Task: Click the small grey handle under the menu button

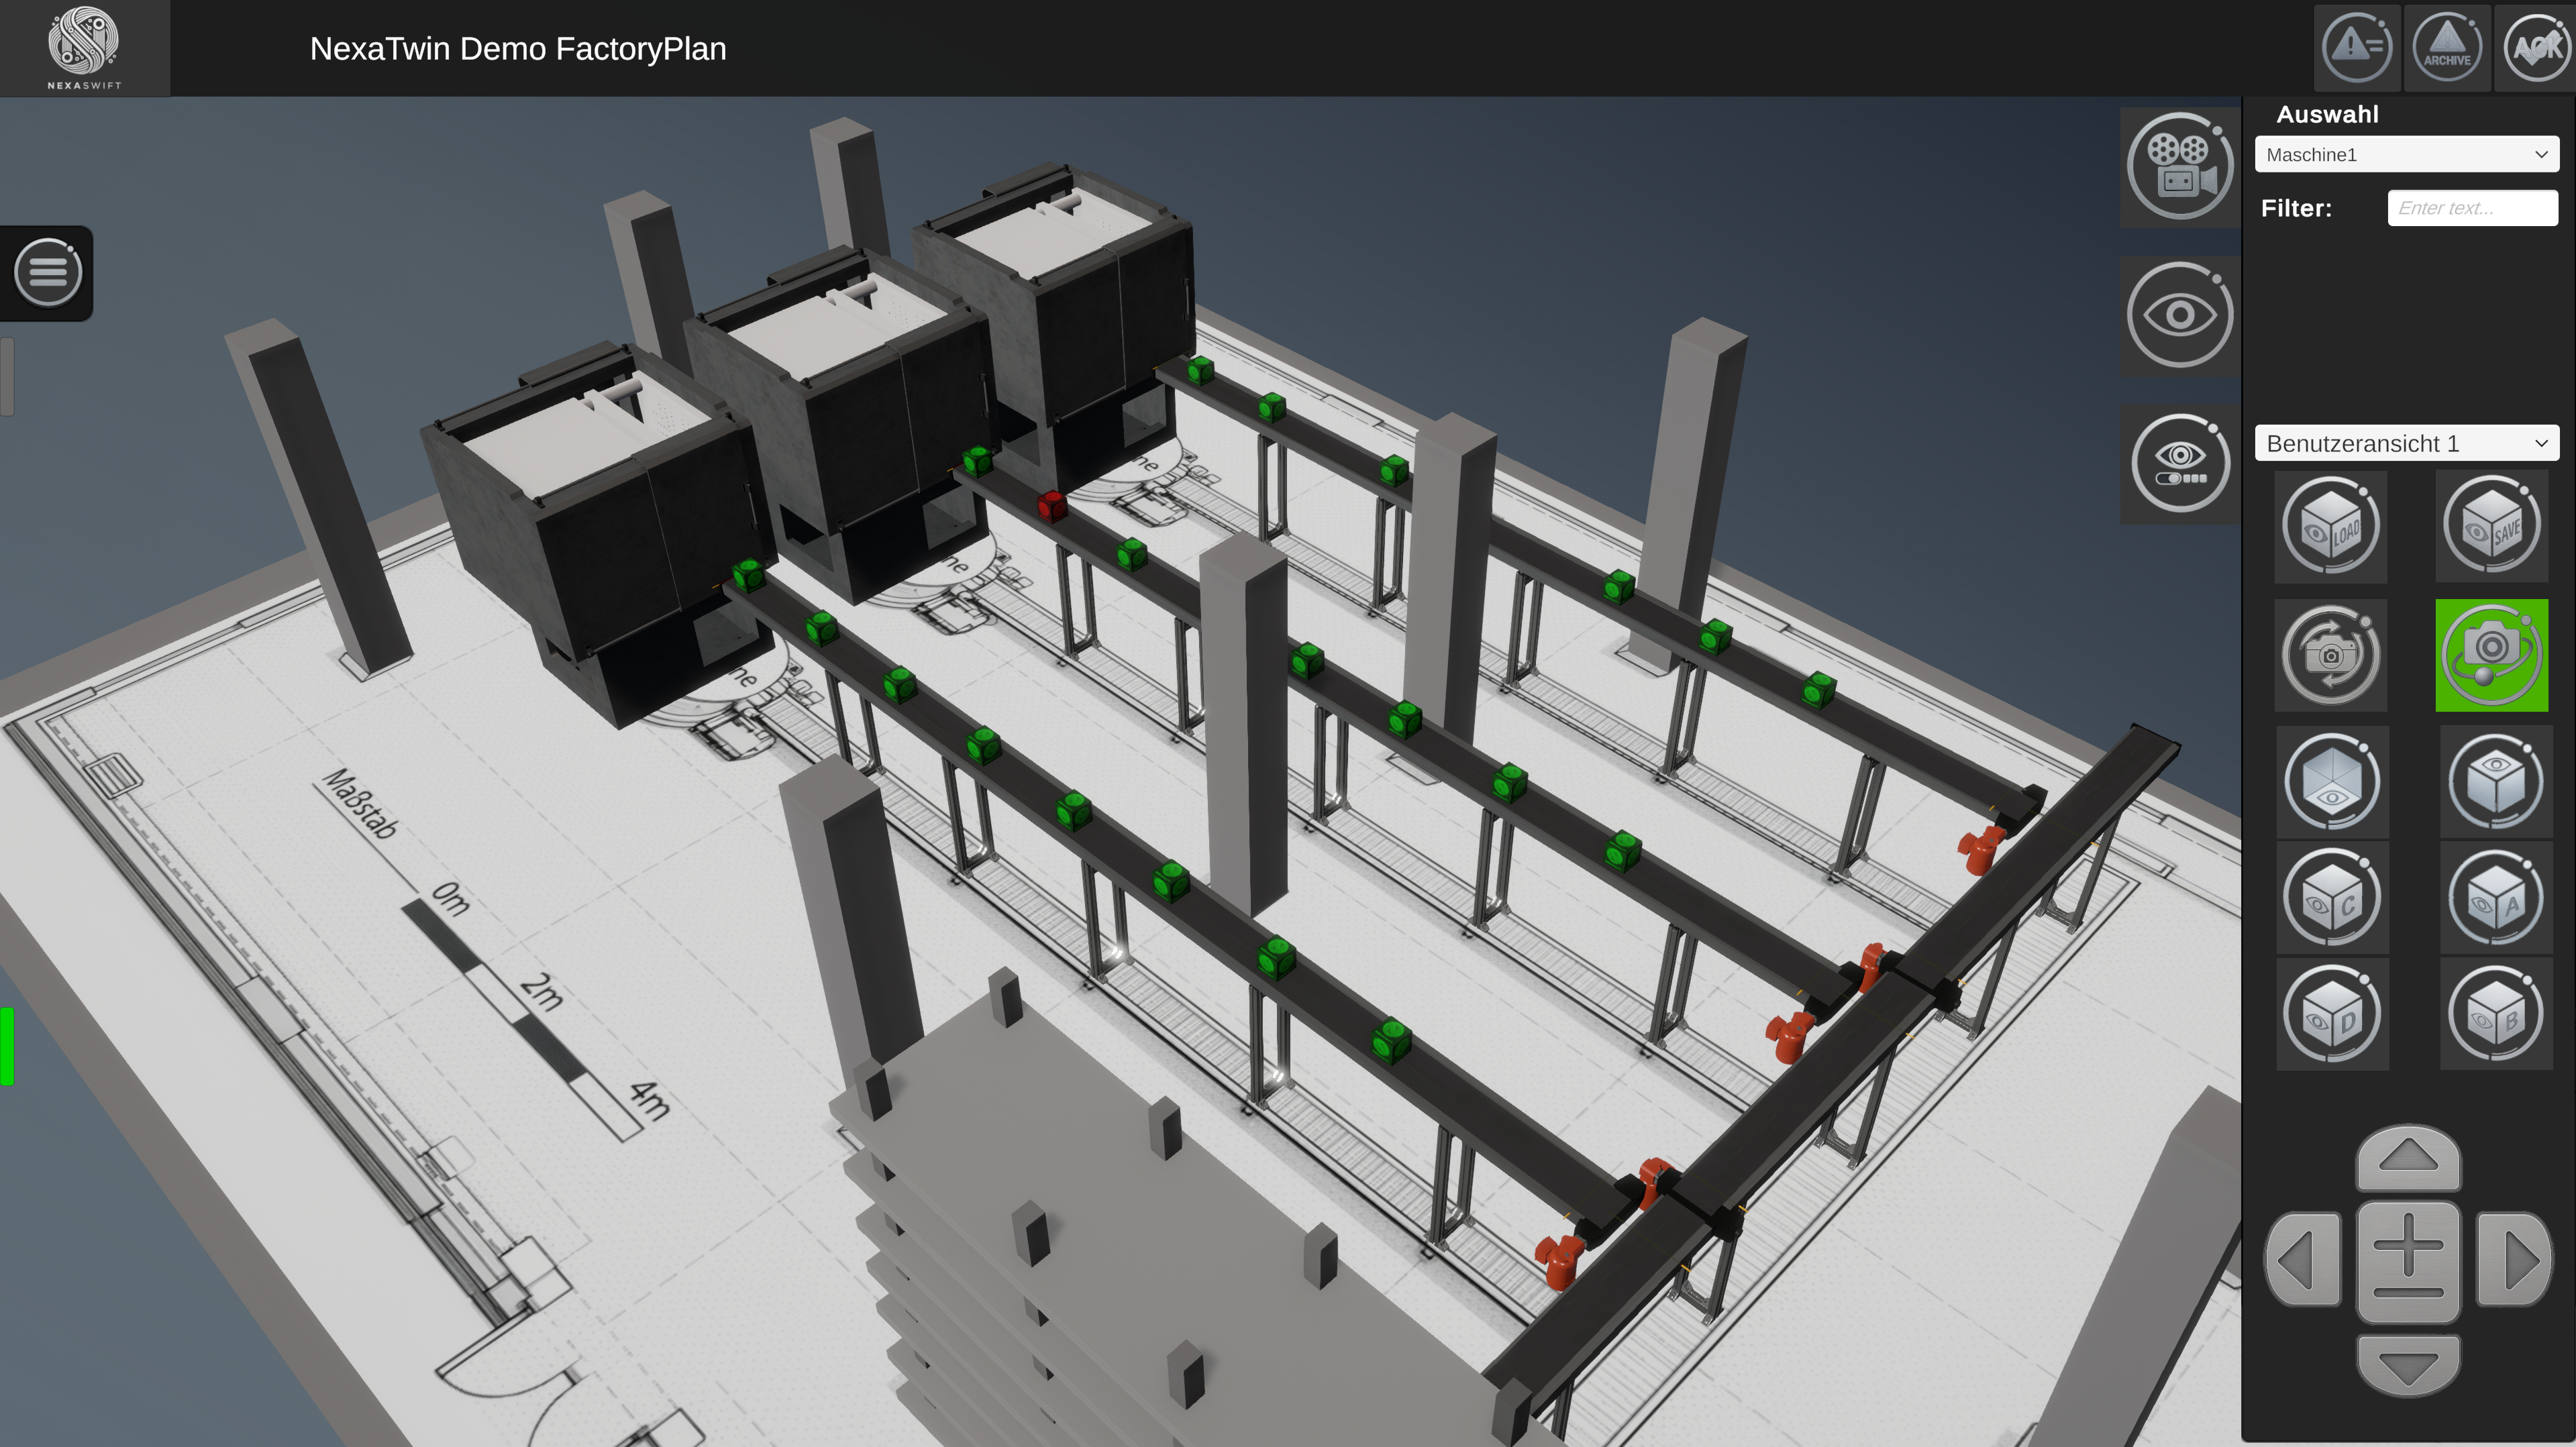Action: (7, 377)
